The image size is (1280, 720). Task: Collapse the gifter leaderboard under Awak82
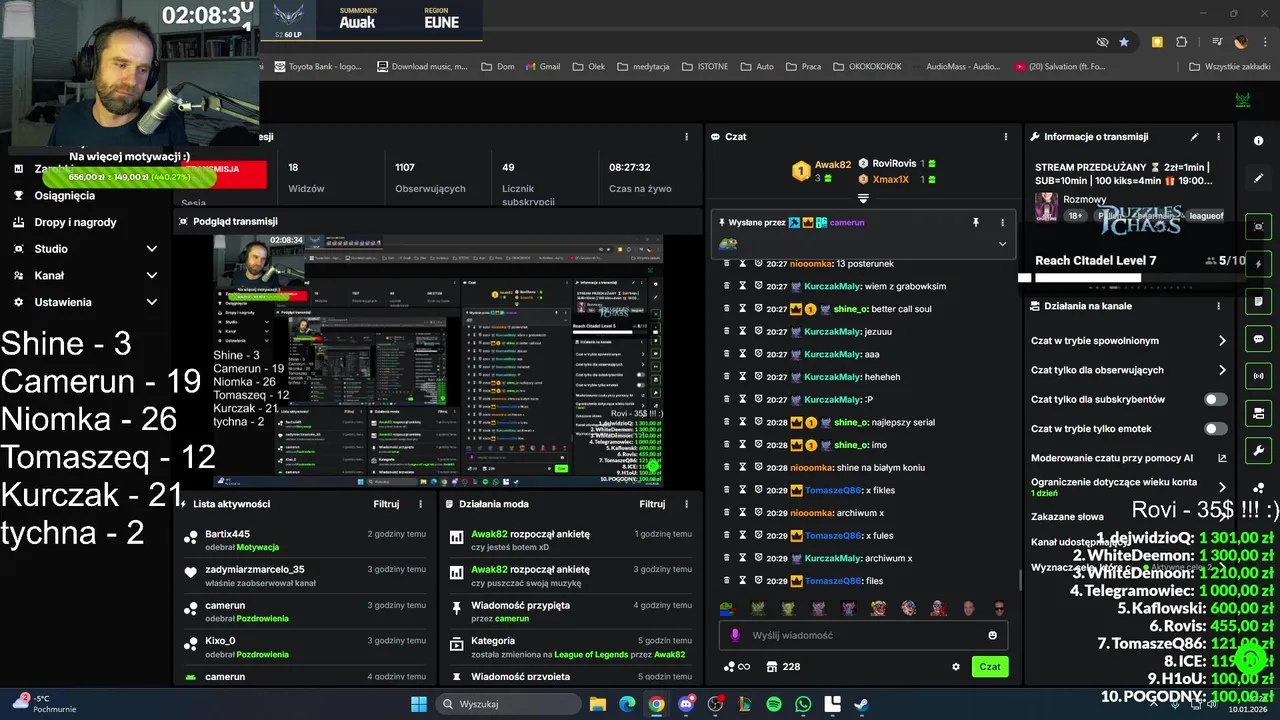[x=863, y=199]
